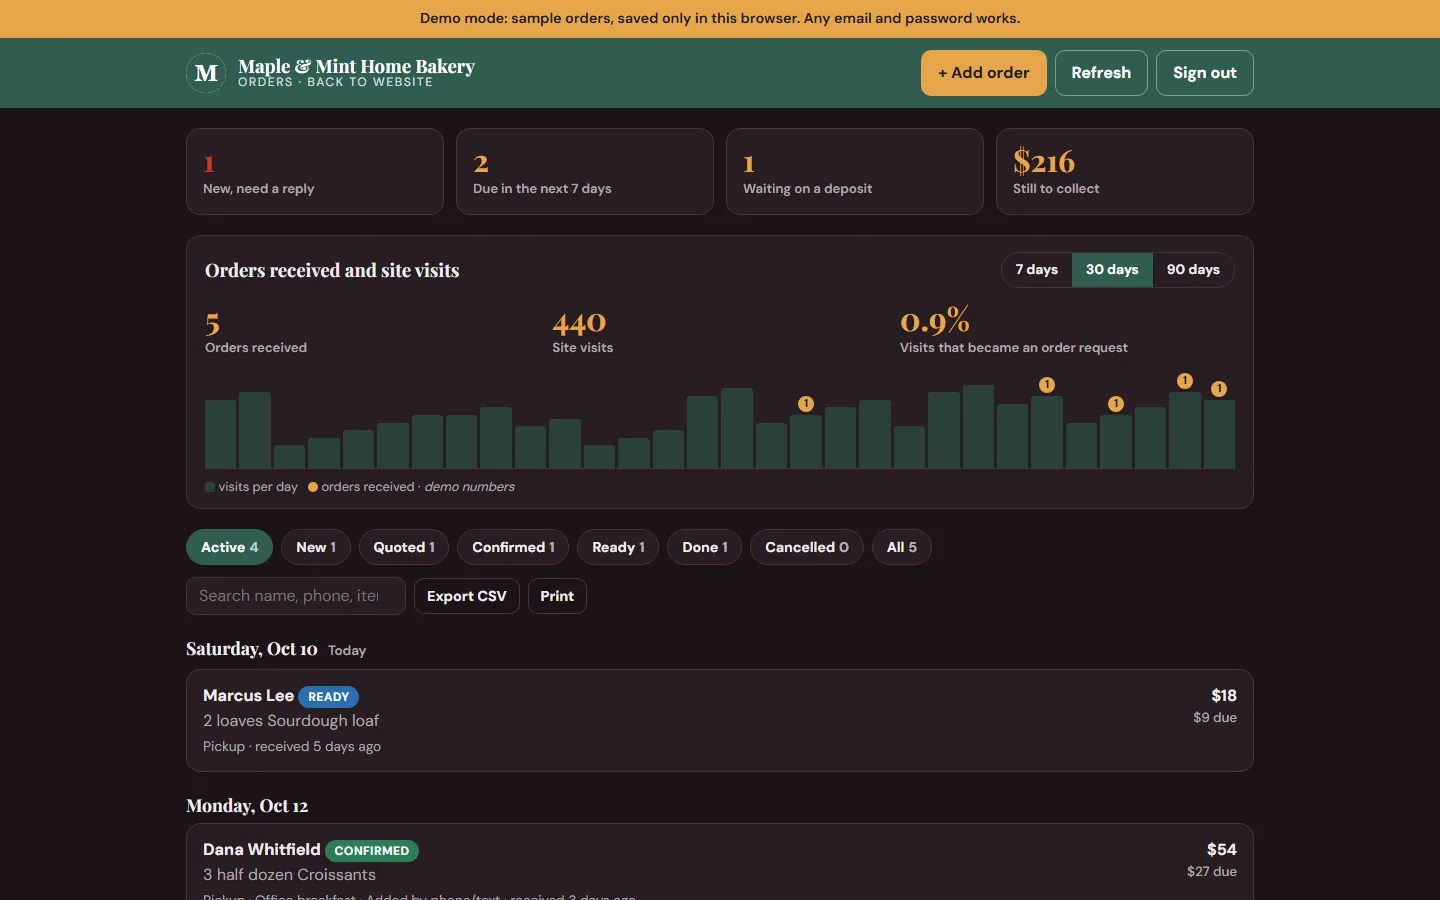The width and height of the screenshot is (1440, 900).
Task: Click the Saturday, Oct 10 heading
Action: click(x=252, y=649)
